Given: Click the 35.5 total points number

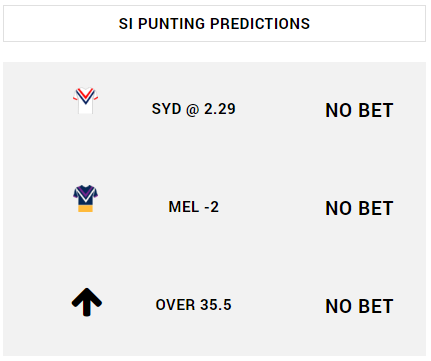Looking at the screenshot, I should pos(216,305).
